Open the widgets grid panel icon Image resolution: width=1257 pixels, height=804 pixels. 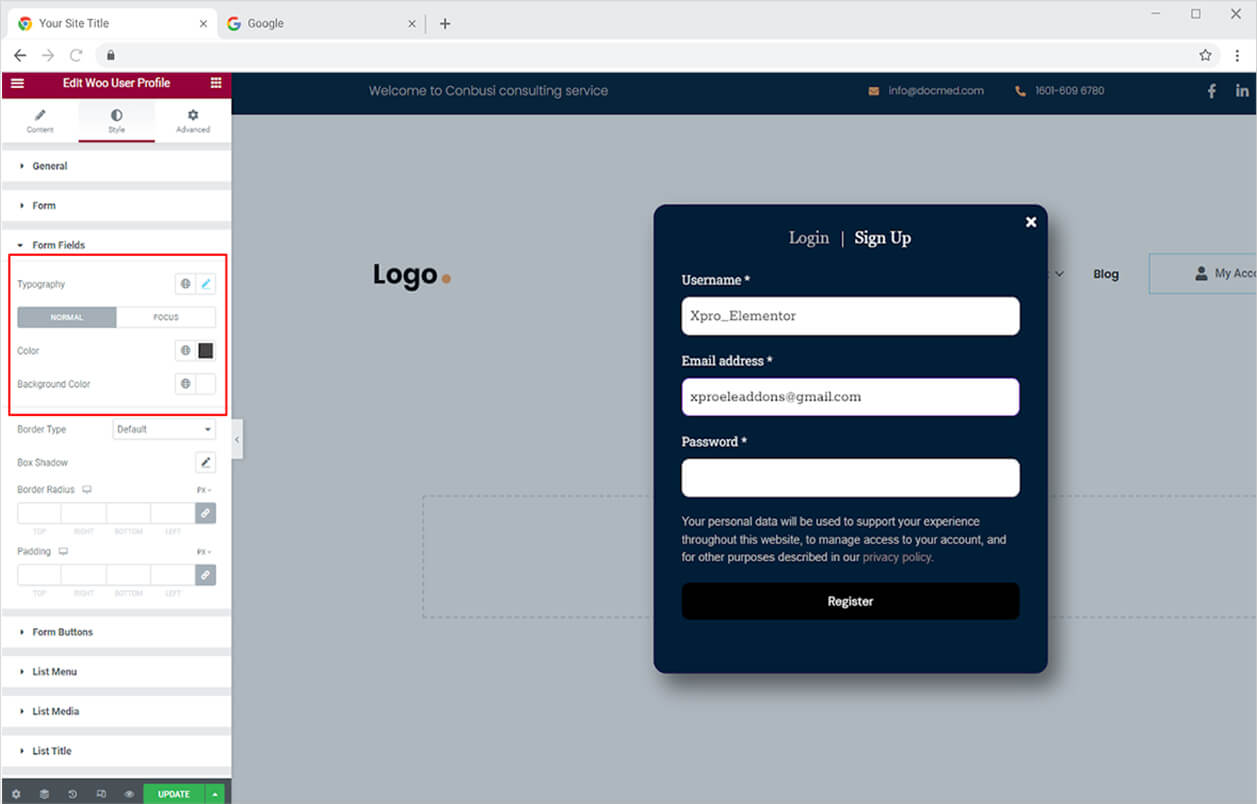(216, 83)
